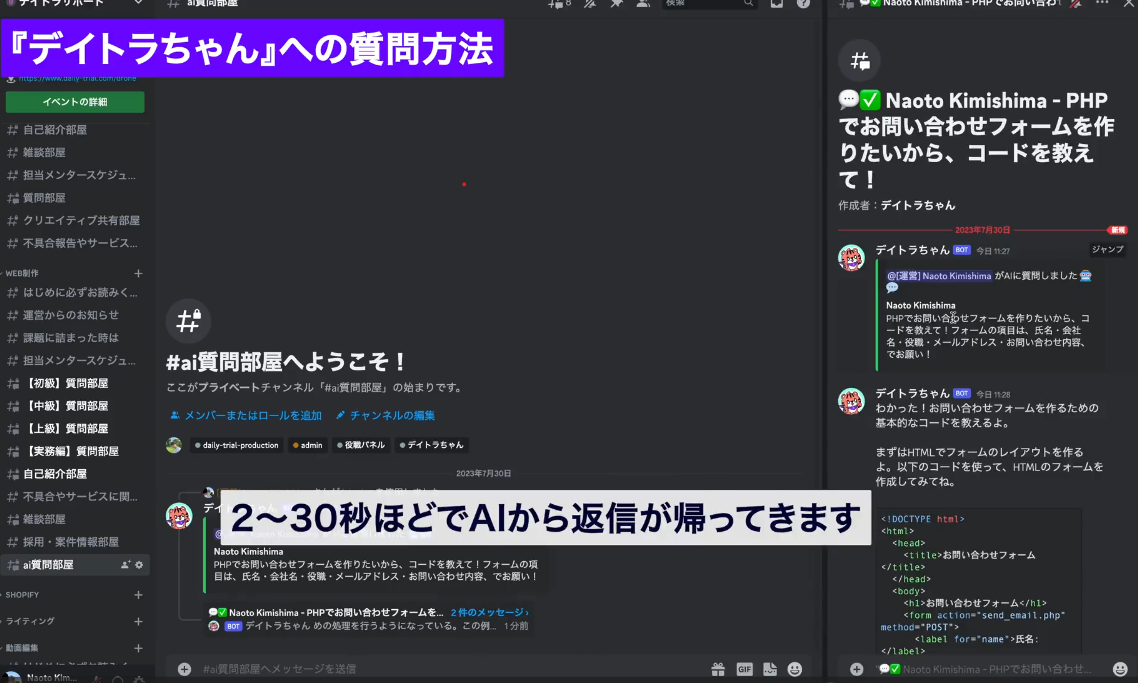Click @[運営] Naoto Kimishima mention in thread

939,276
